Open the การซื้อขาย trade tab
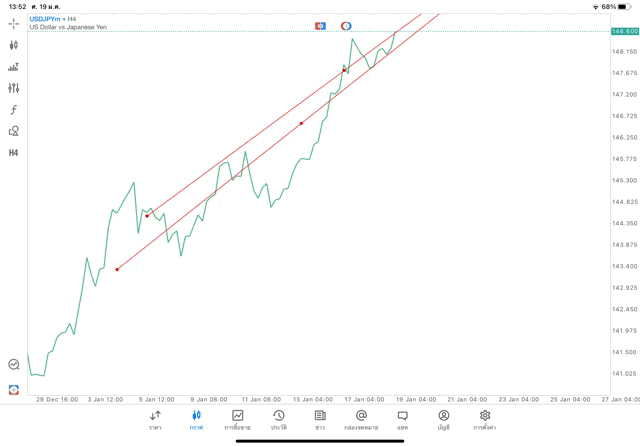The height and width of the screenshot is (447, 640). [x=237, y=420]
